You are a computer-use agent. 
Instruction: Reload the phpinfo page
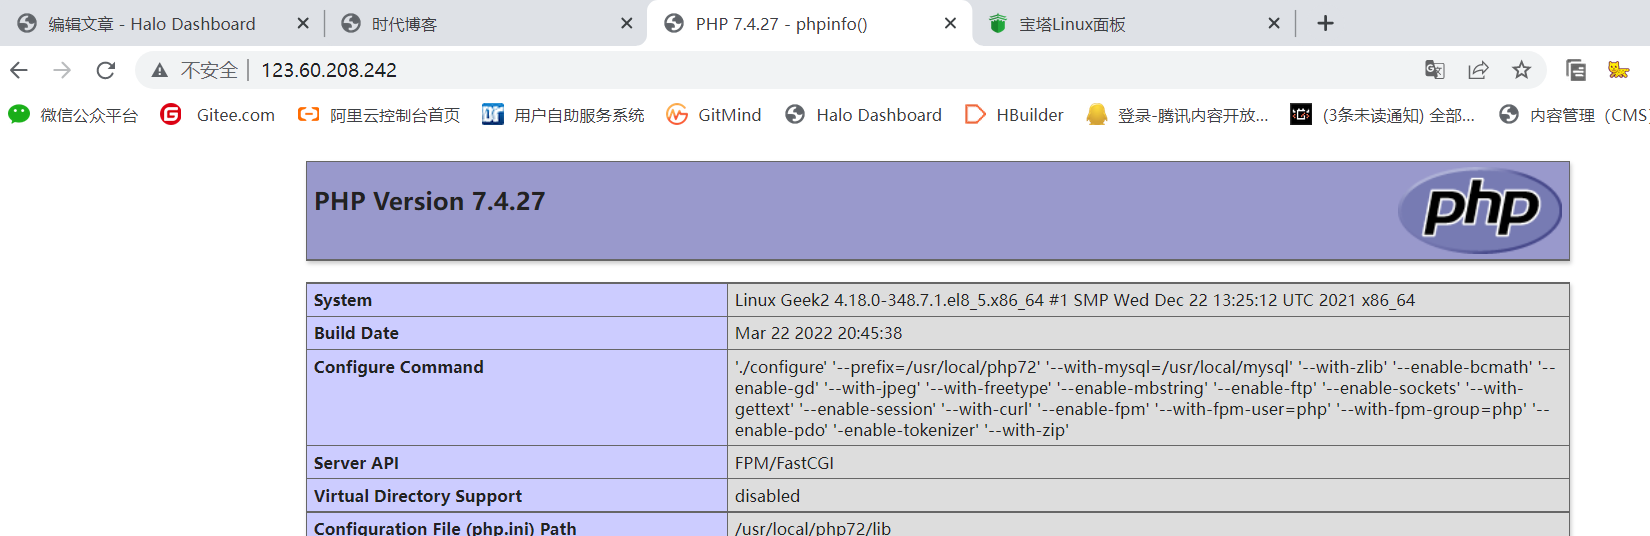pyautogui.click(x=106, y=70)
